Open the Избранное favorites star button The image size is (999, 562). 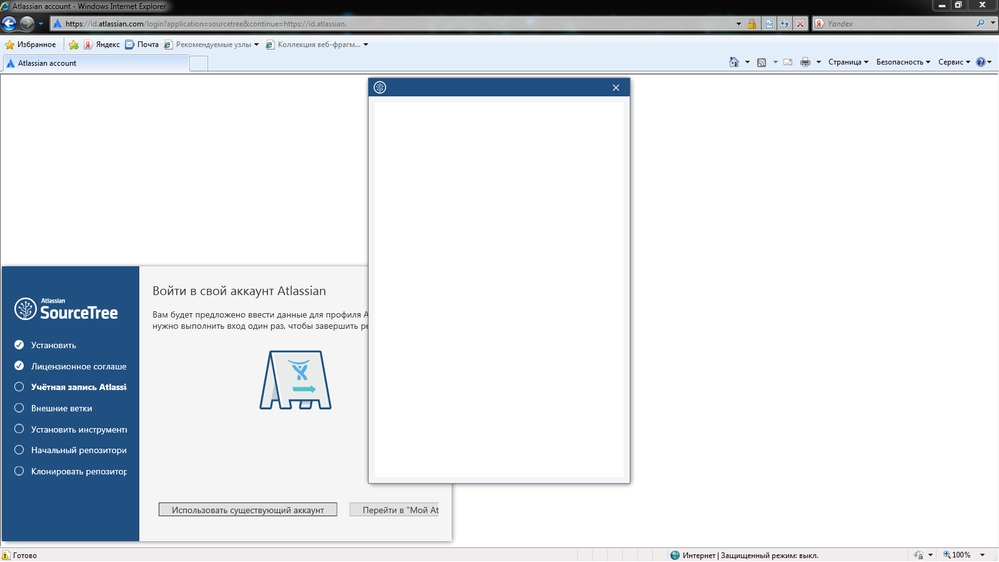point(31,45)
